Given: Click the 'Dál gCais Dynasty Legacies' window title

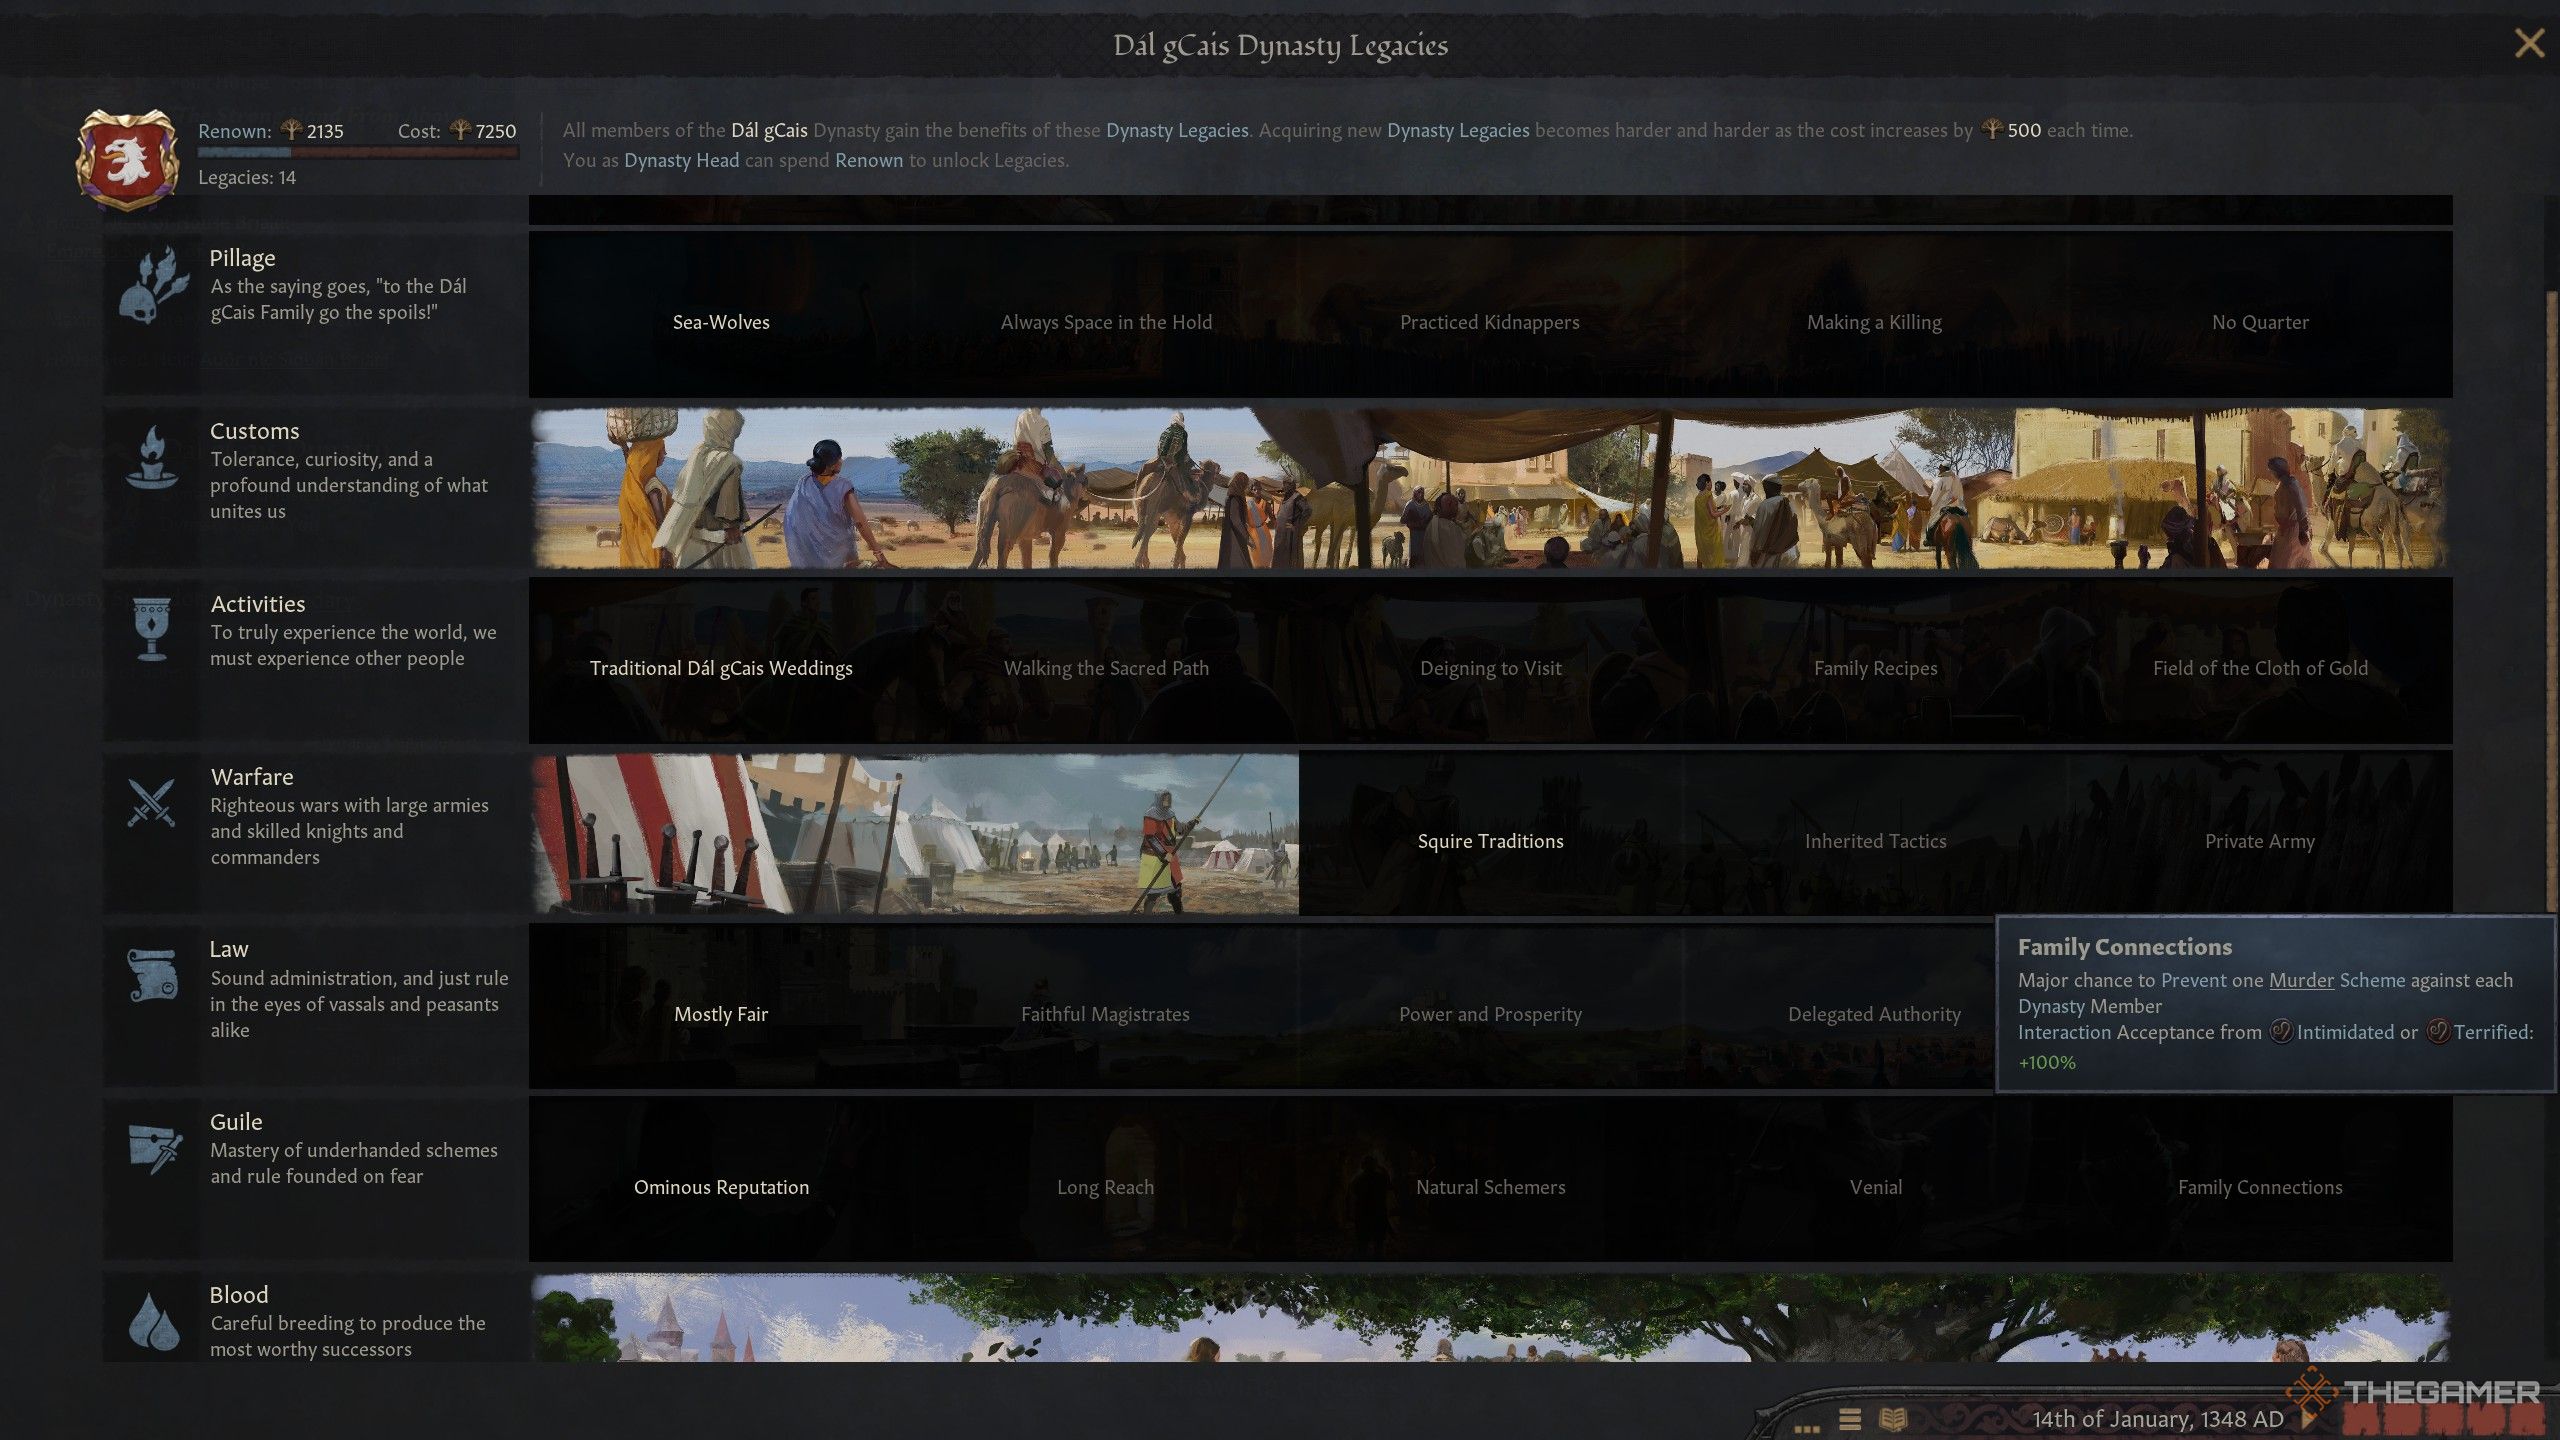Looking at the screenshot, I should pyautogui.click(x=1281, y=45).
